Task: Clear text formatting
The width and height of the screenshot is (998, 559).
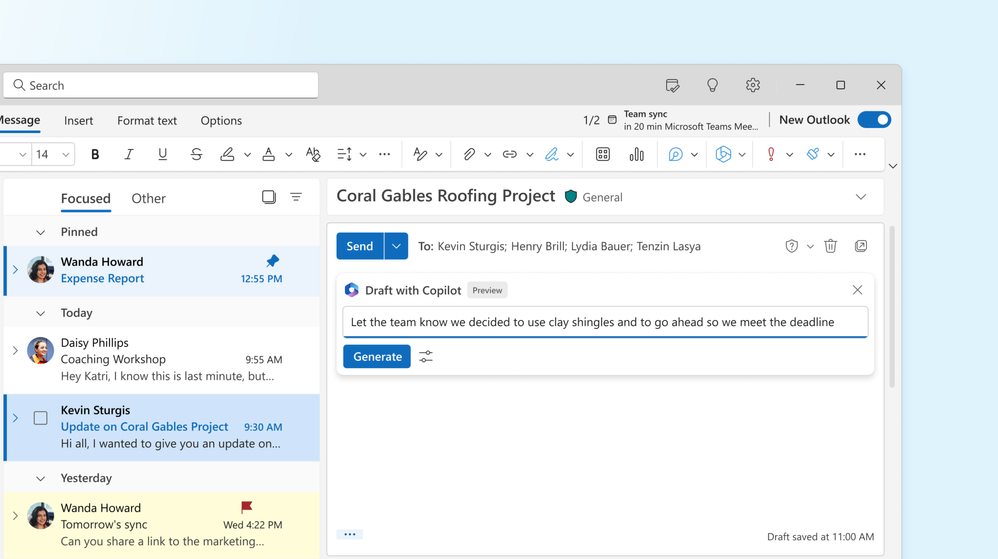Action: tap(313, 154)
